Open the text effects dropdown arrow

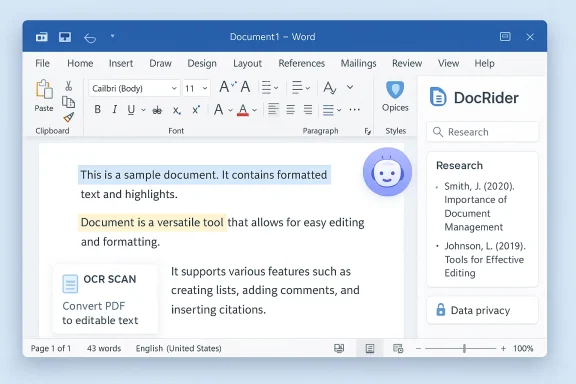coord(230,110)
